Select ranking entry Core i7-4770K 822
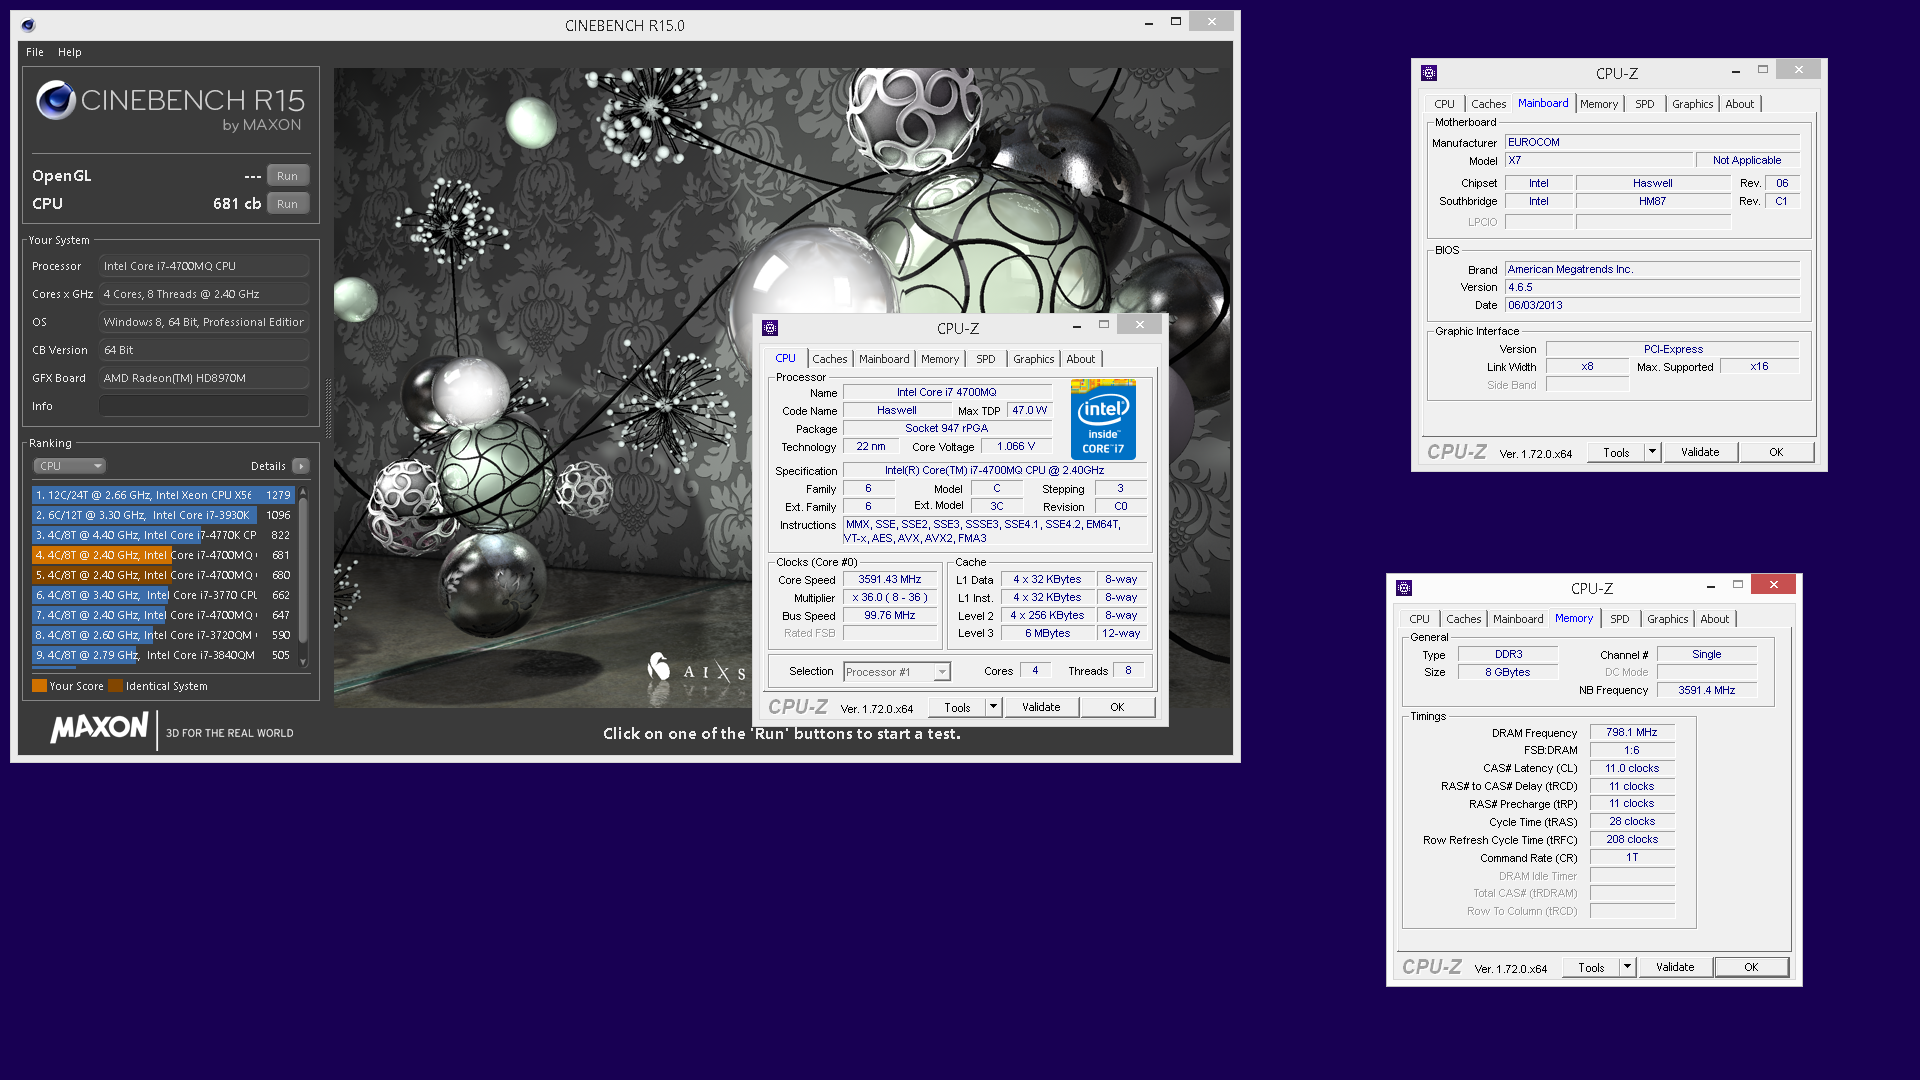The image size is (1920, 1080). (163, 535)
